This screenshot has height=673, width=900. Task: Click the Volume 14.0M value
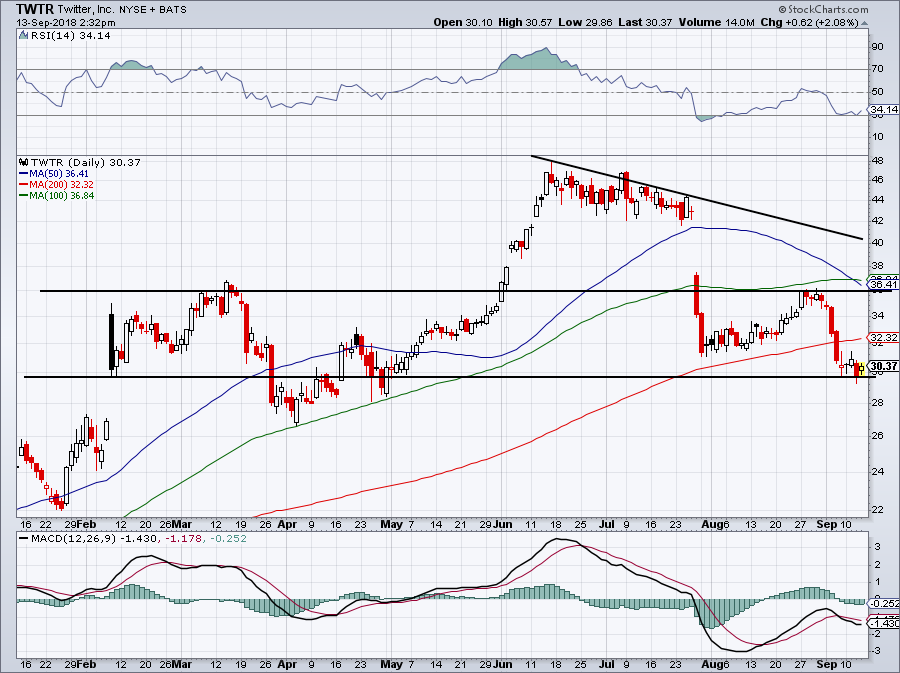(x=716, y=22)
